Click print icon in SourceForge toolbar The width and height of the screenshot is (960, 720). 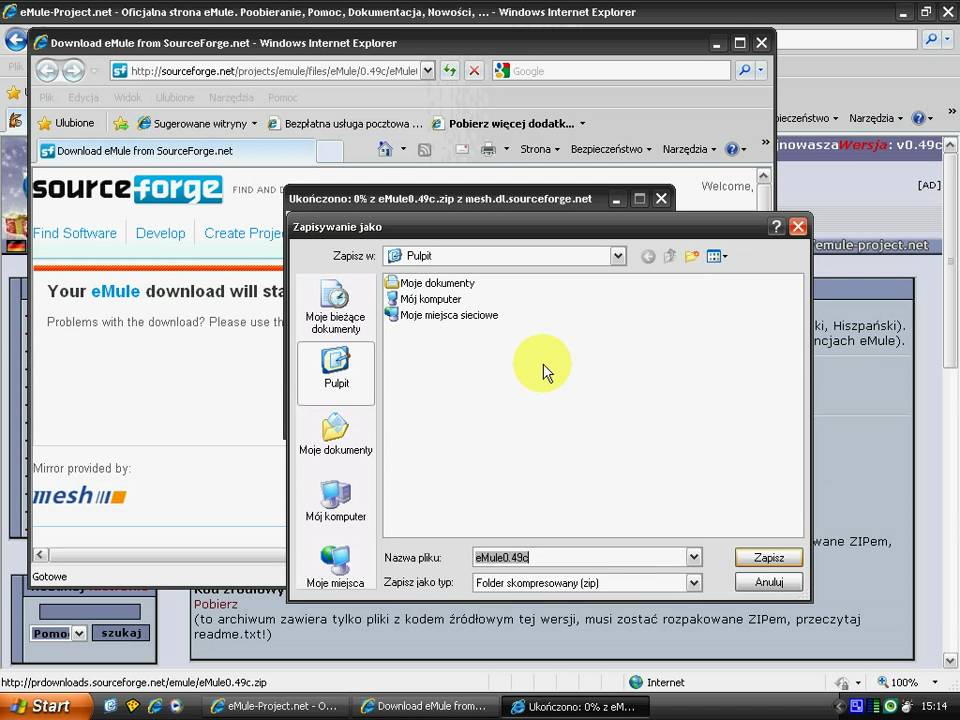click(x=488, y=149)
